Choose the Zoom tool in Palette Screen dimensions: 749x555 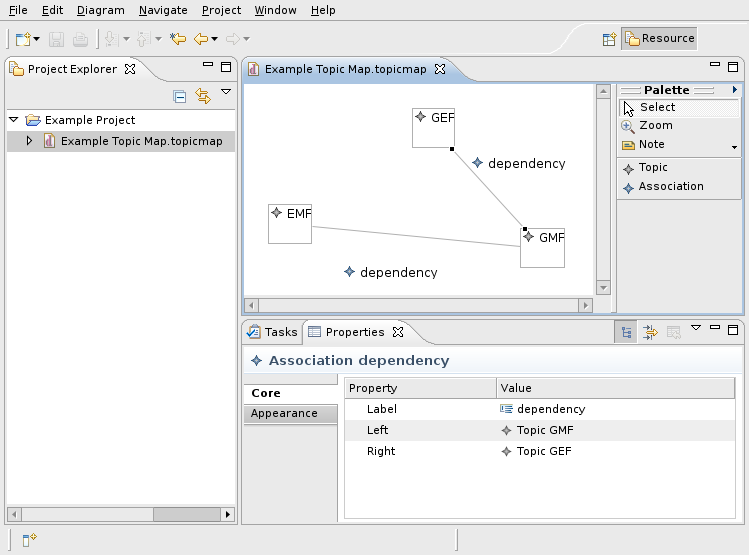(679, 126)
